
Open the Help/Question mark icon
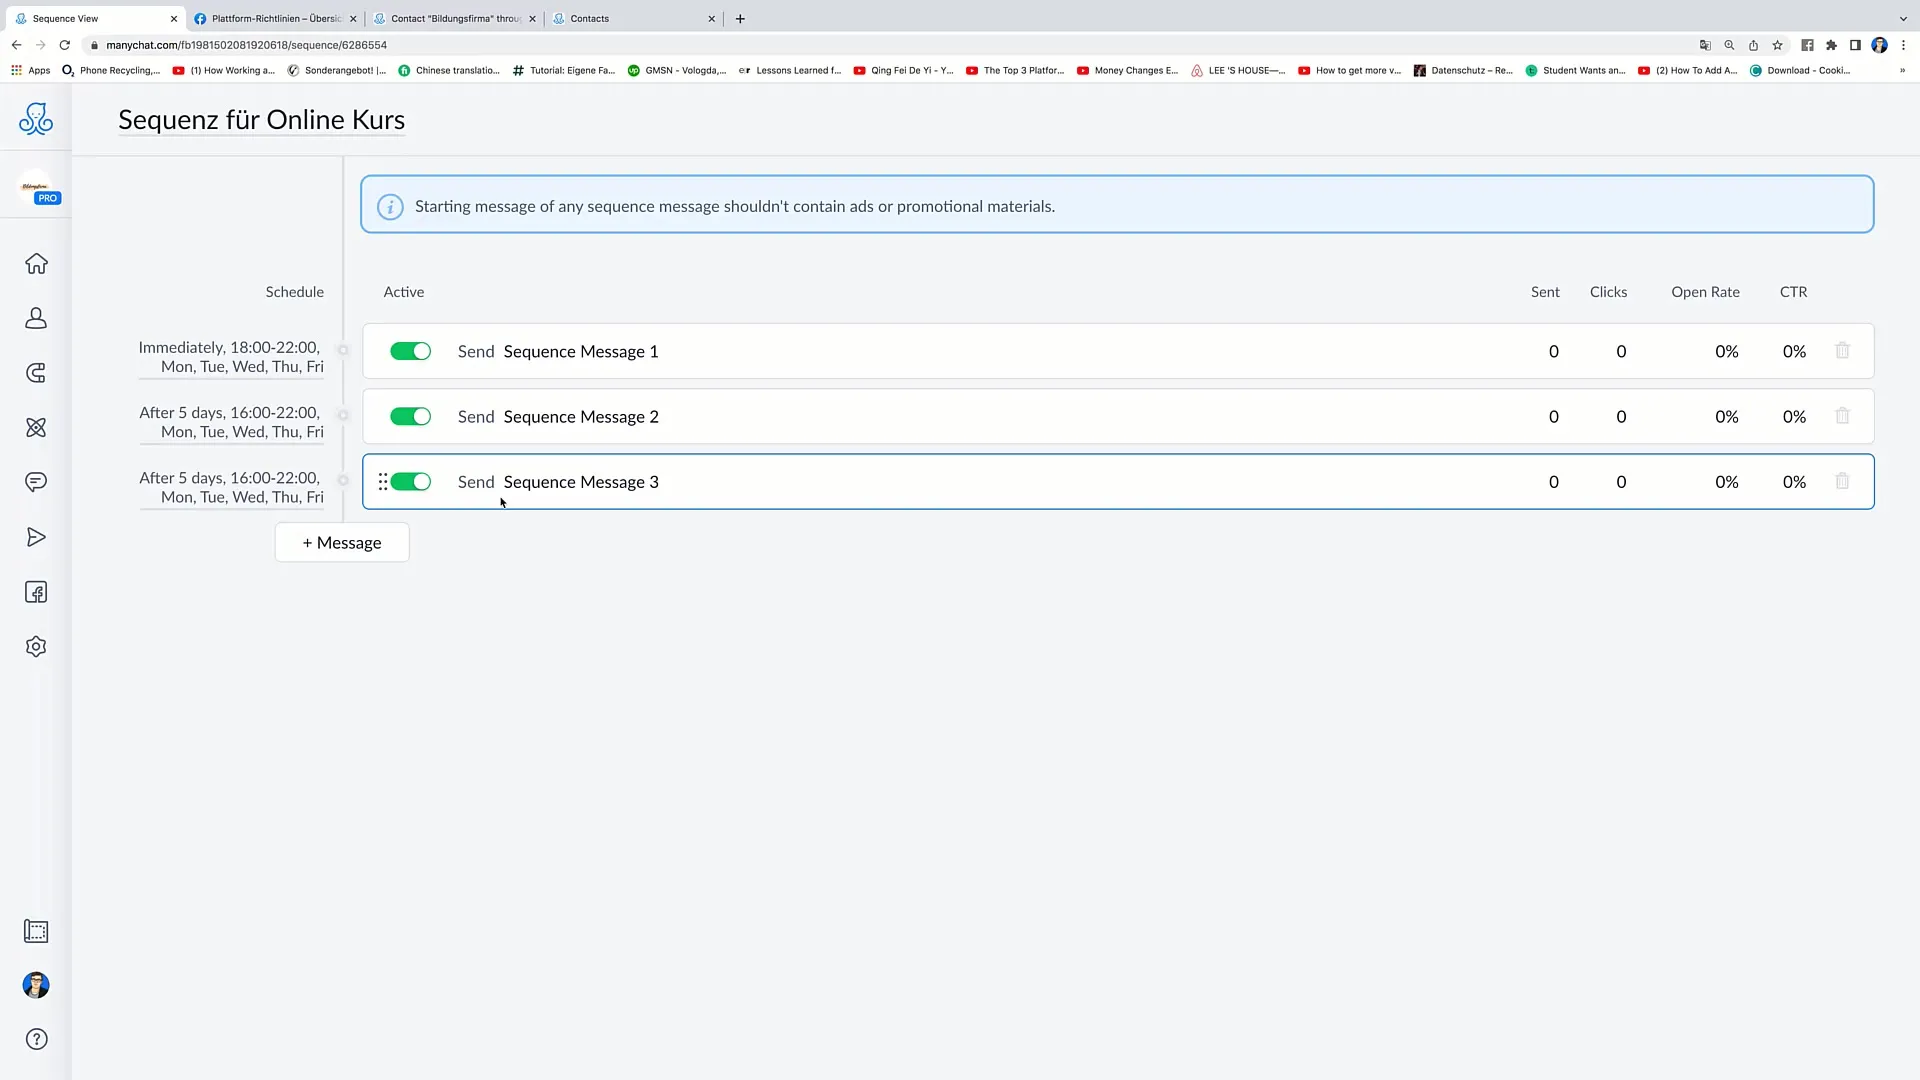coord(36,1040)
